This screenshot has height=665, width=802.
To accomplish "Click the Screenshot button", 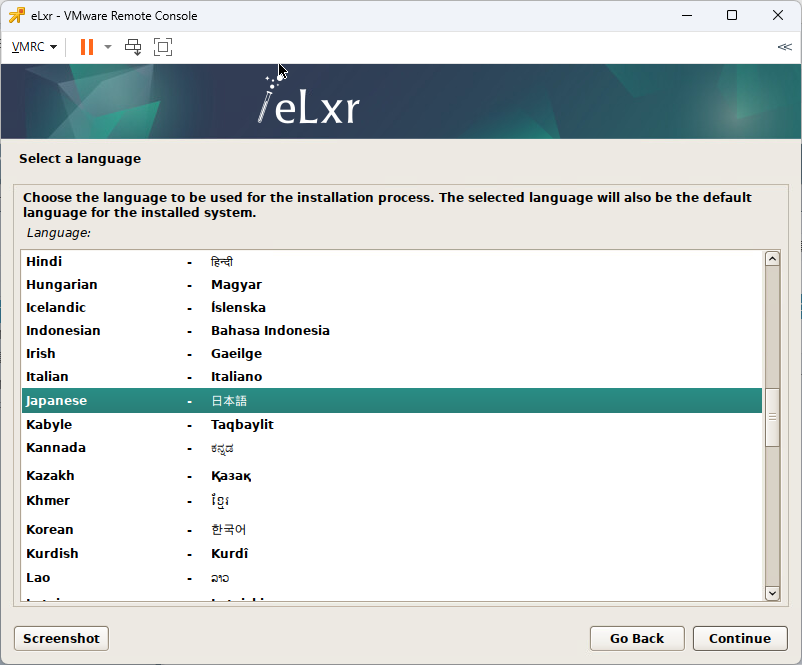I will (x=61, y=638).
